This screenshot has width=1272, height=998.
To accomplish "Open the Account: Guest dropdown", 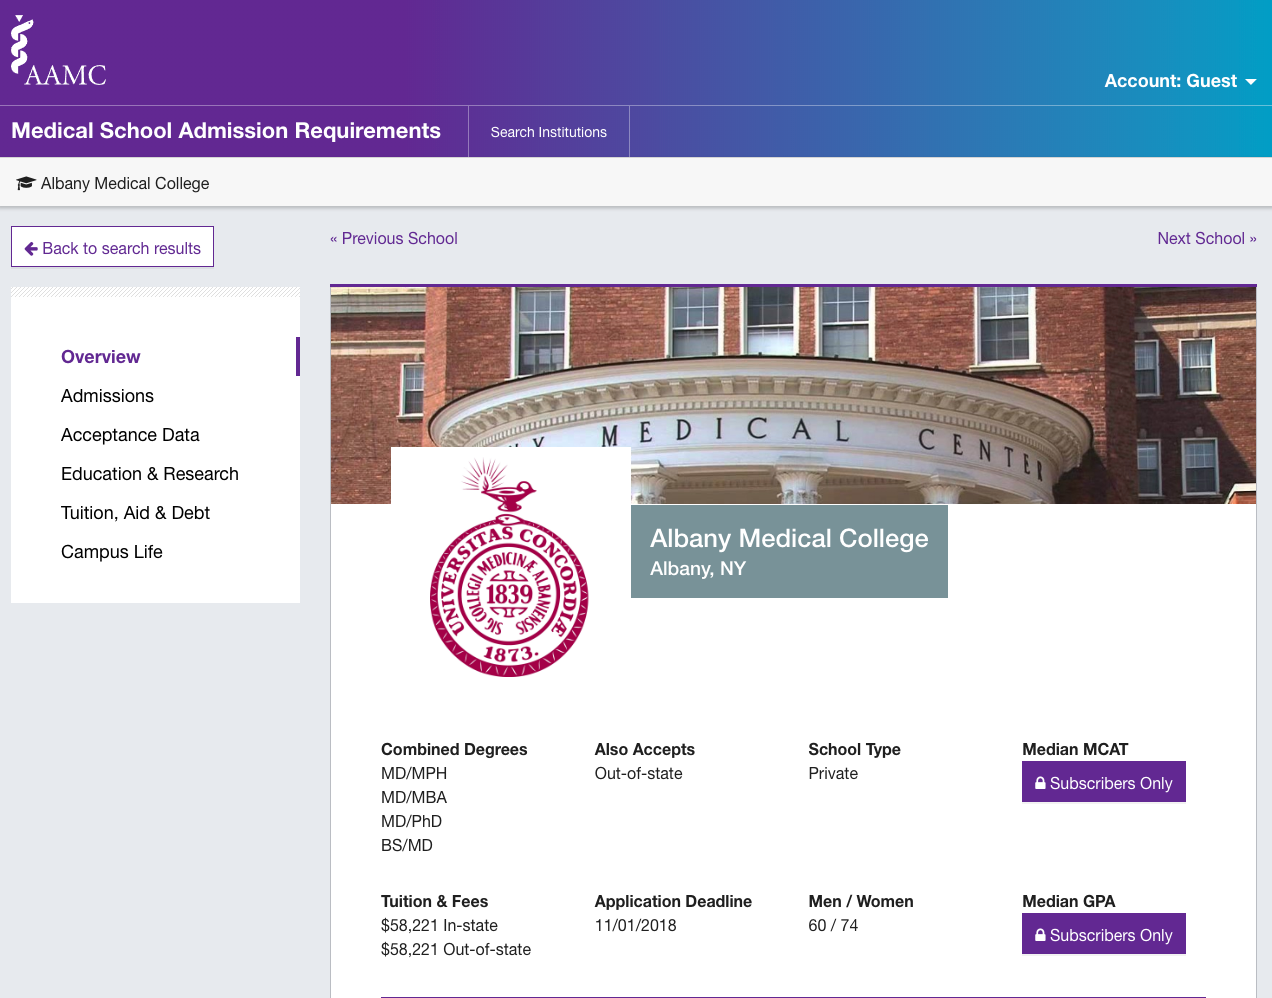I will tap(1180, 81).
